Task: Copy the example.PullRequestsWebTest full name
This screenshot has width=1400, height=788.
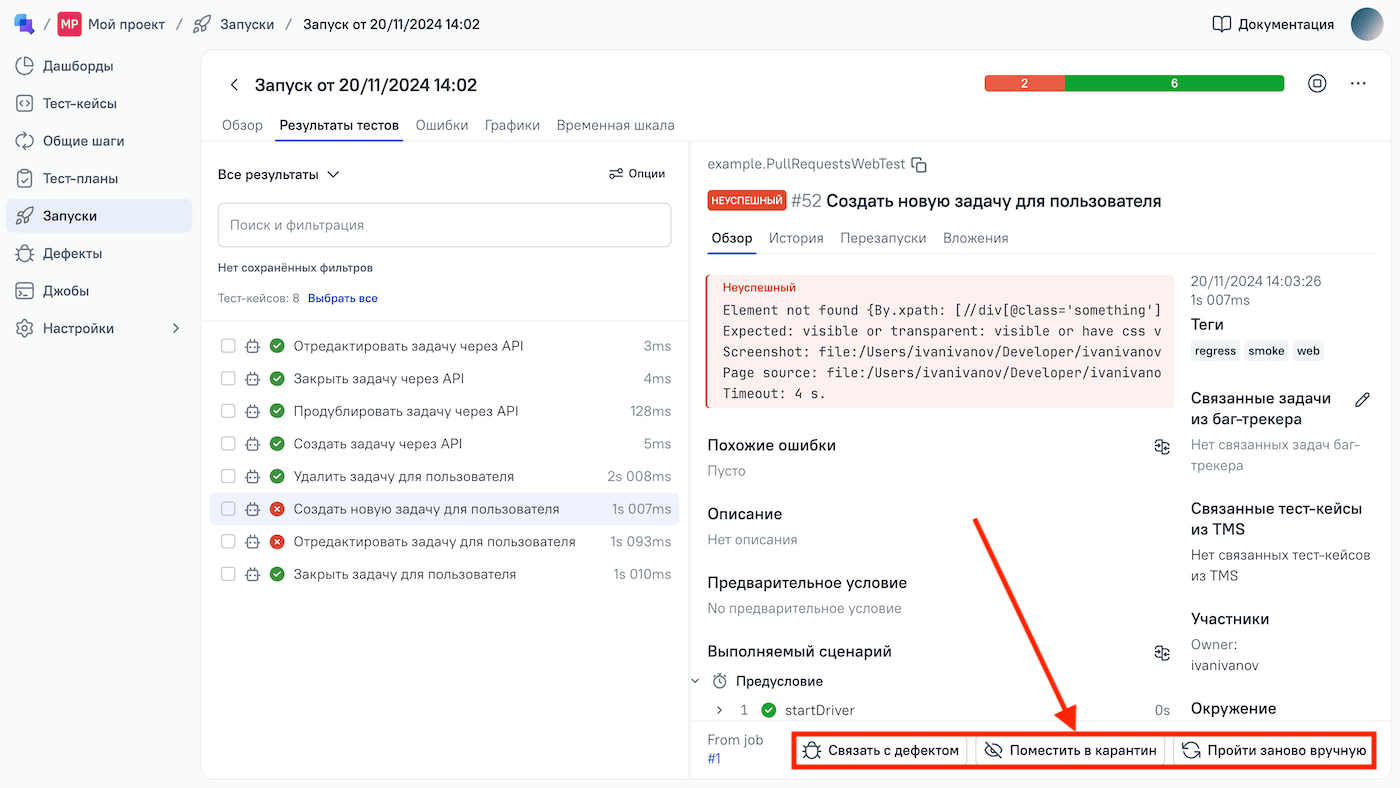Action: pyautogui.click(x=919, y=164)
